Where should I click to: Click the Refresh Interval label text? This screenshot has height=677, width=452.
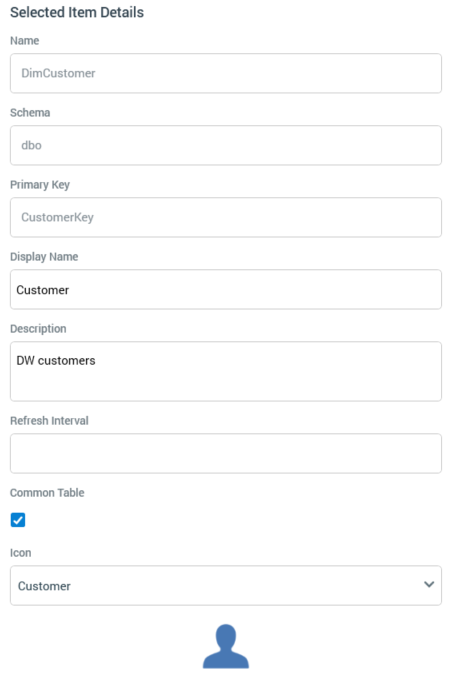49,421
